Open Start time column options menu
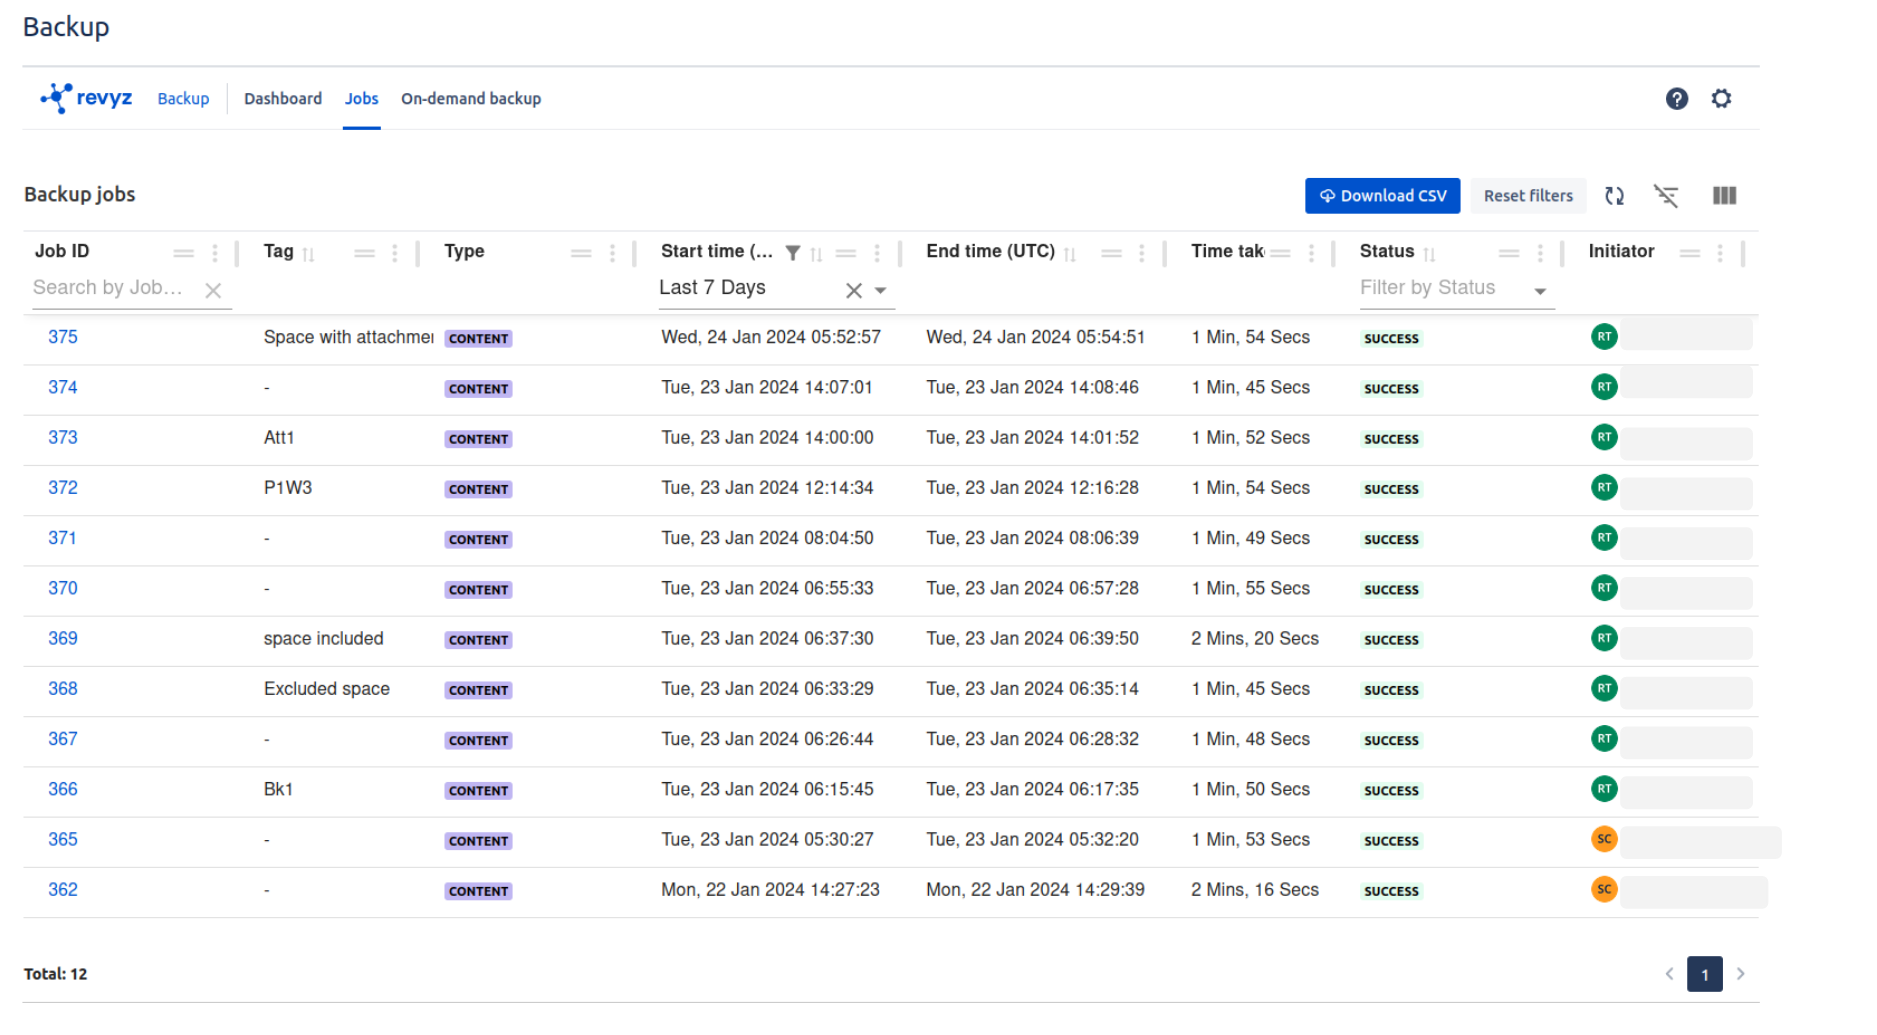 pyautogui.click(x=876, y=253)
